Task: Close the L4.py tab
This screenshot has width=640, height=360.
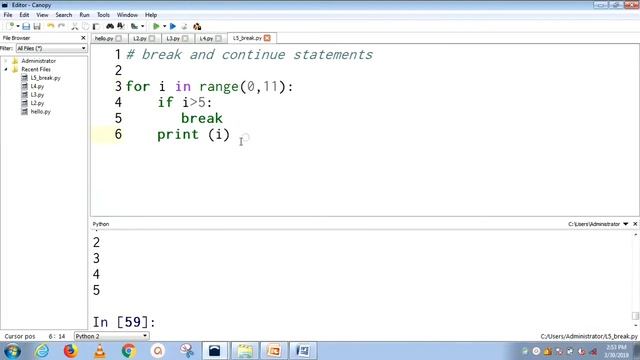Action: tap(218, 38)
